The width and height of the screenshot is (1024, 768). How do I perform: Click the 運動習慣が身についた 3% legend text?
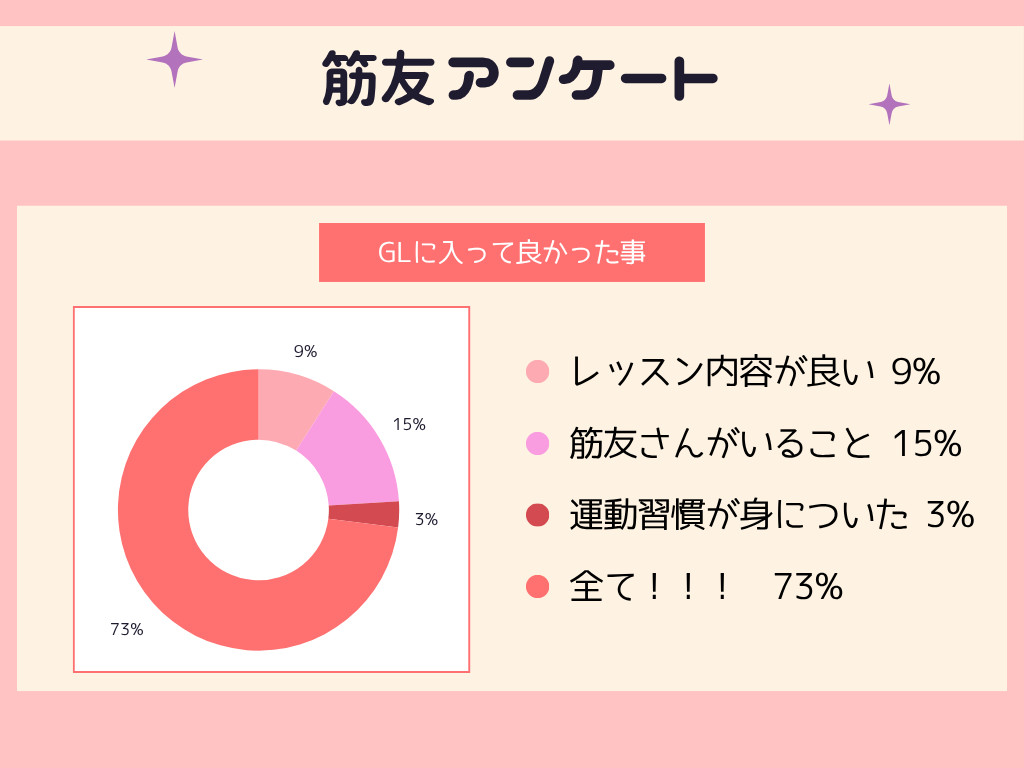point(772,515)
